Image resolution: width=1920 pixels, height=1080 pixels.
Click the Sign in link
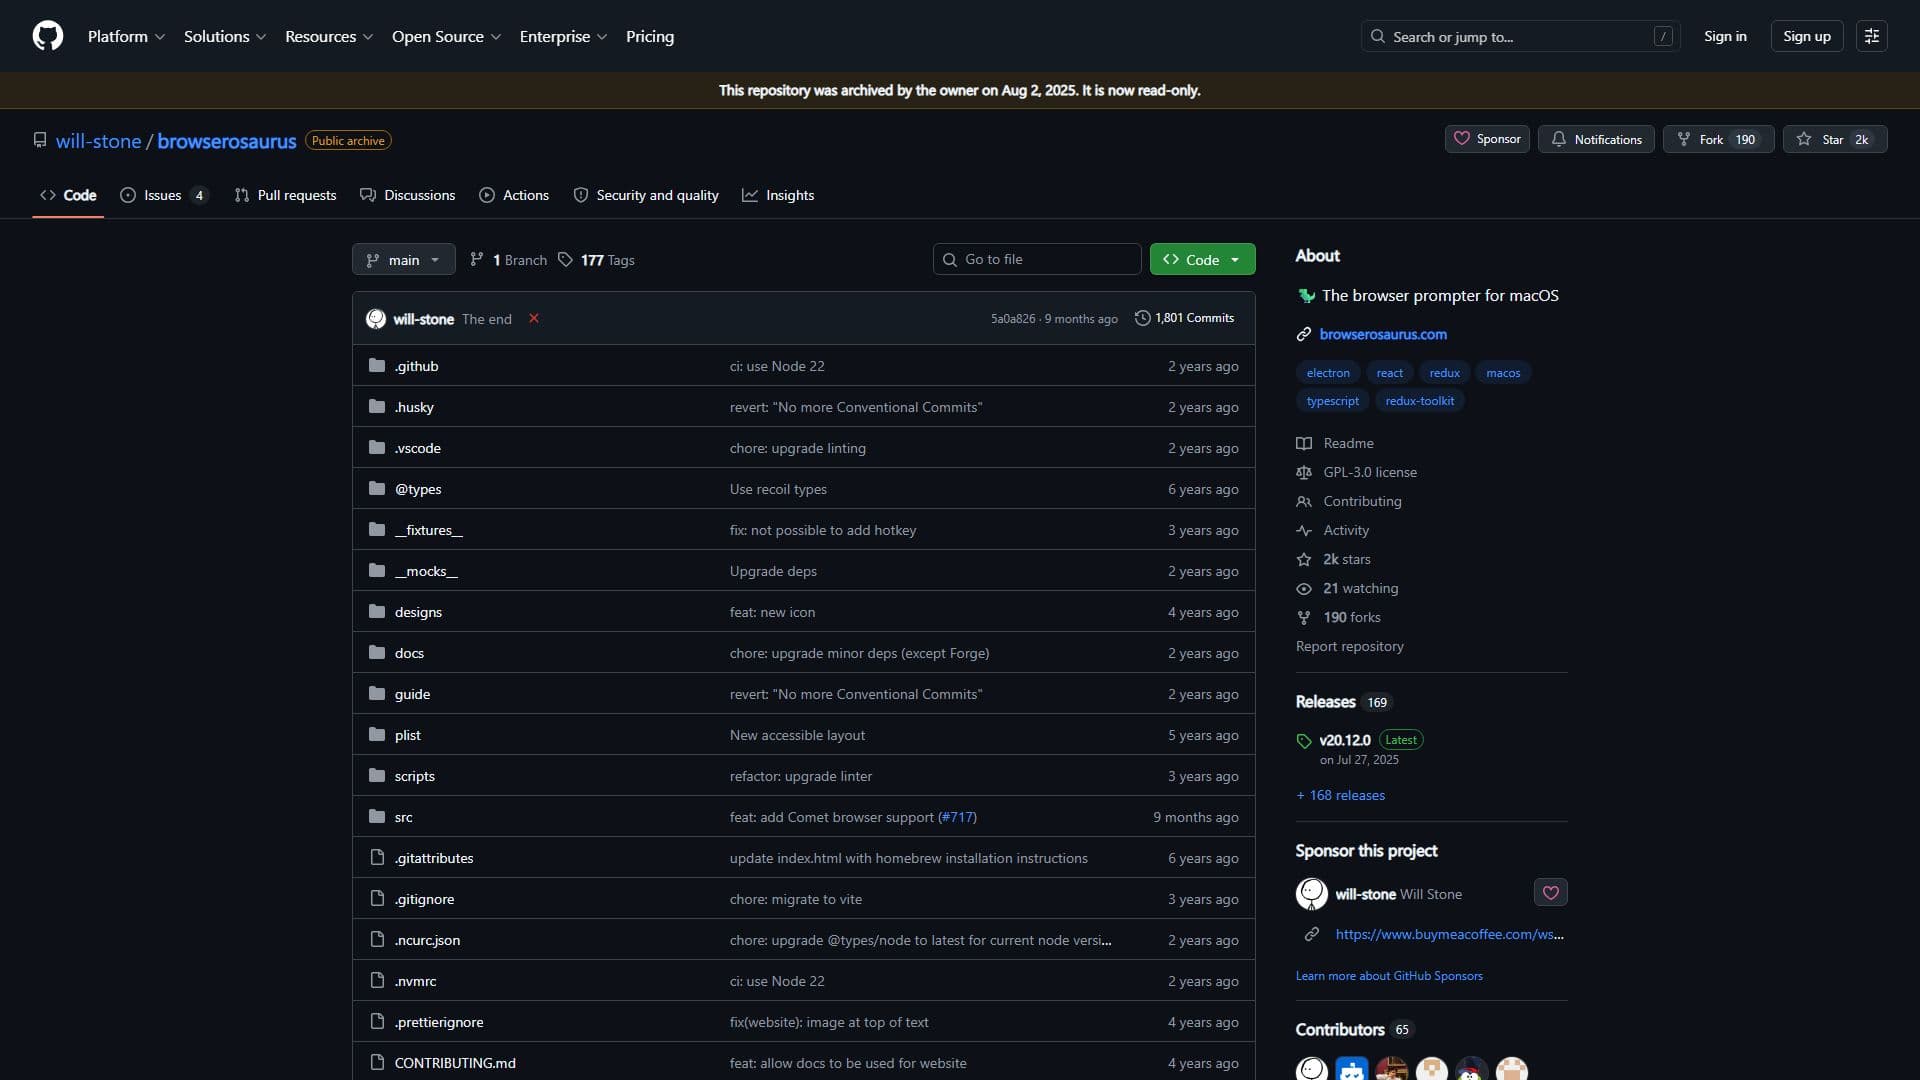(1725, 36)
